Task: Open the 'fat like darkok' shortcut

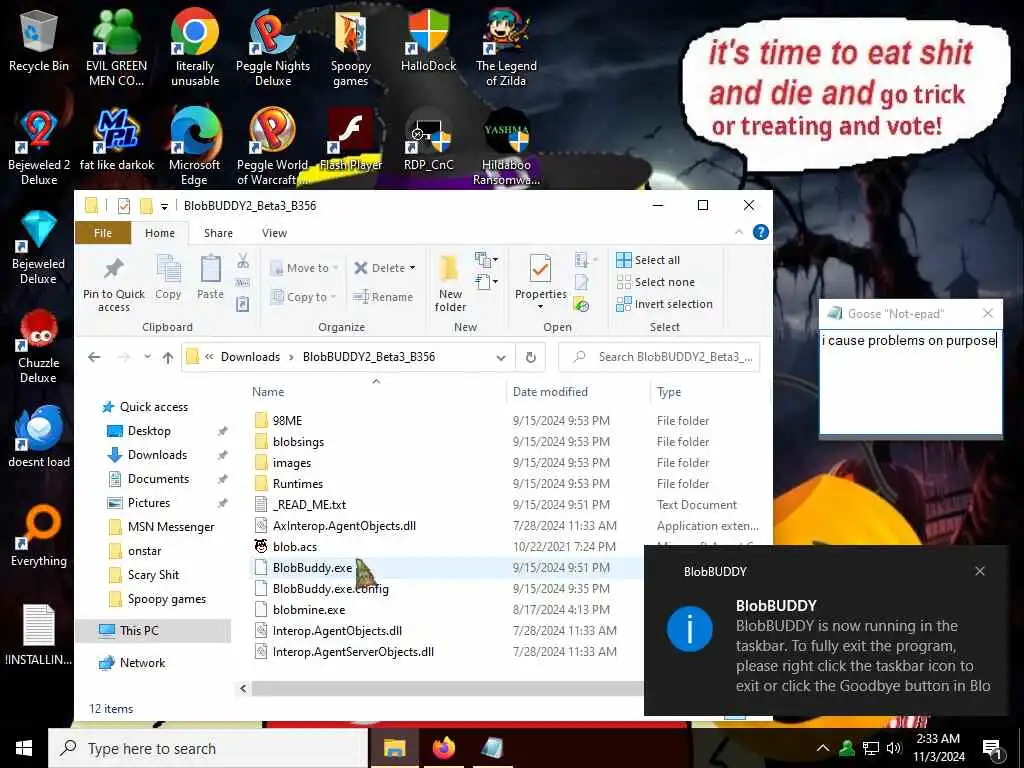Action: tap(117, 140)
